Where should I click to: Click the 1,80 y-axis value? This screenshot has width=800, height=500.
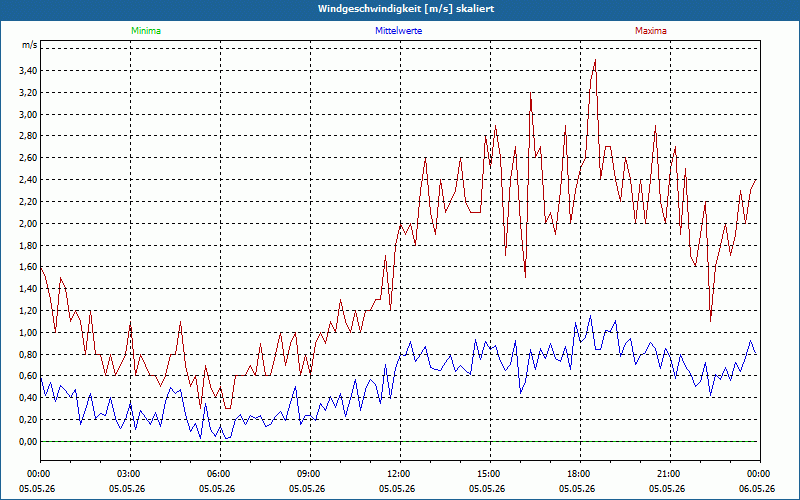[28, 245]
